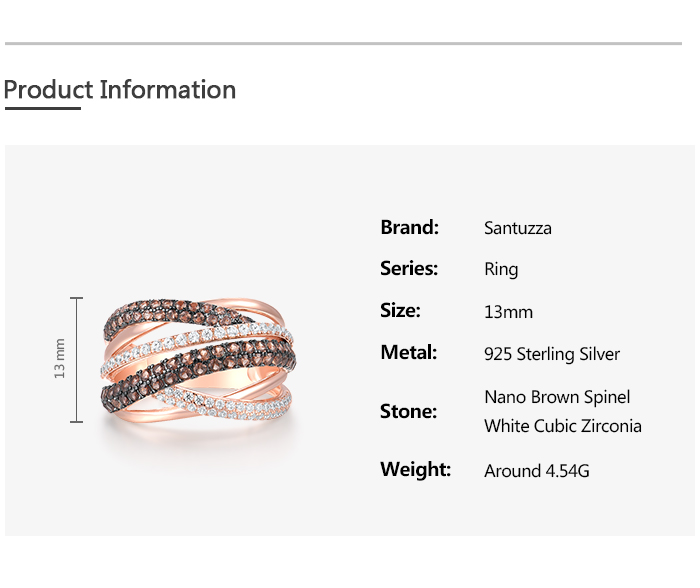The width and height of the screenshot is (700, 588).
Task: Click the 'Brand:' field label
Action: tap(409, 227)
